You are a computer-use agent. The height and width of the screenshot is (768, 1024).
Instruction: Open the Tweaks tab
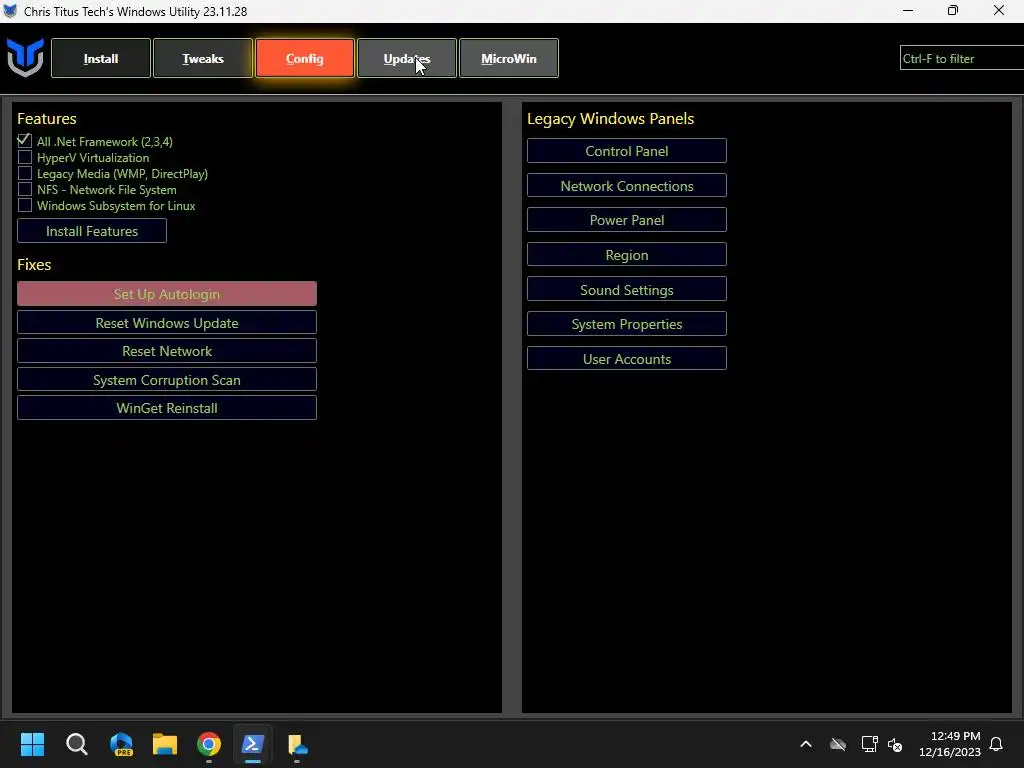point(202,58)
